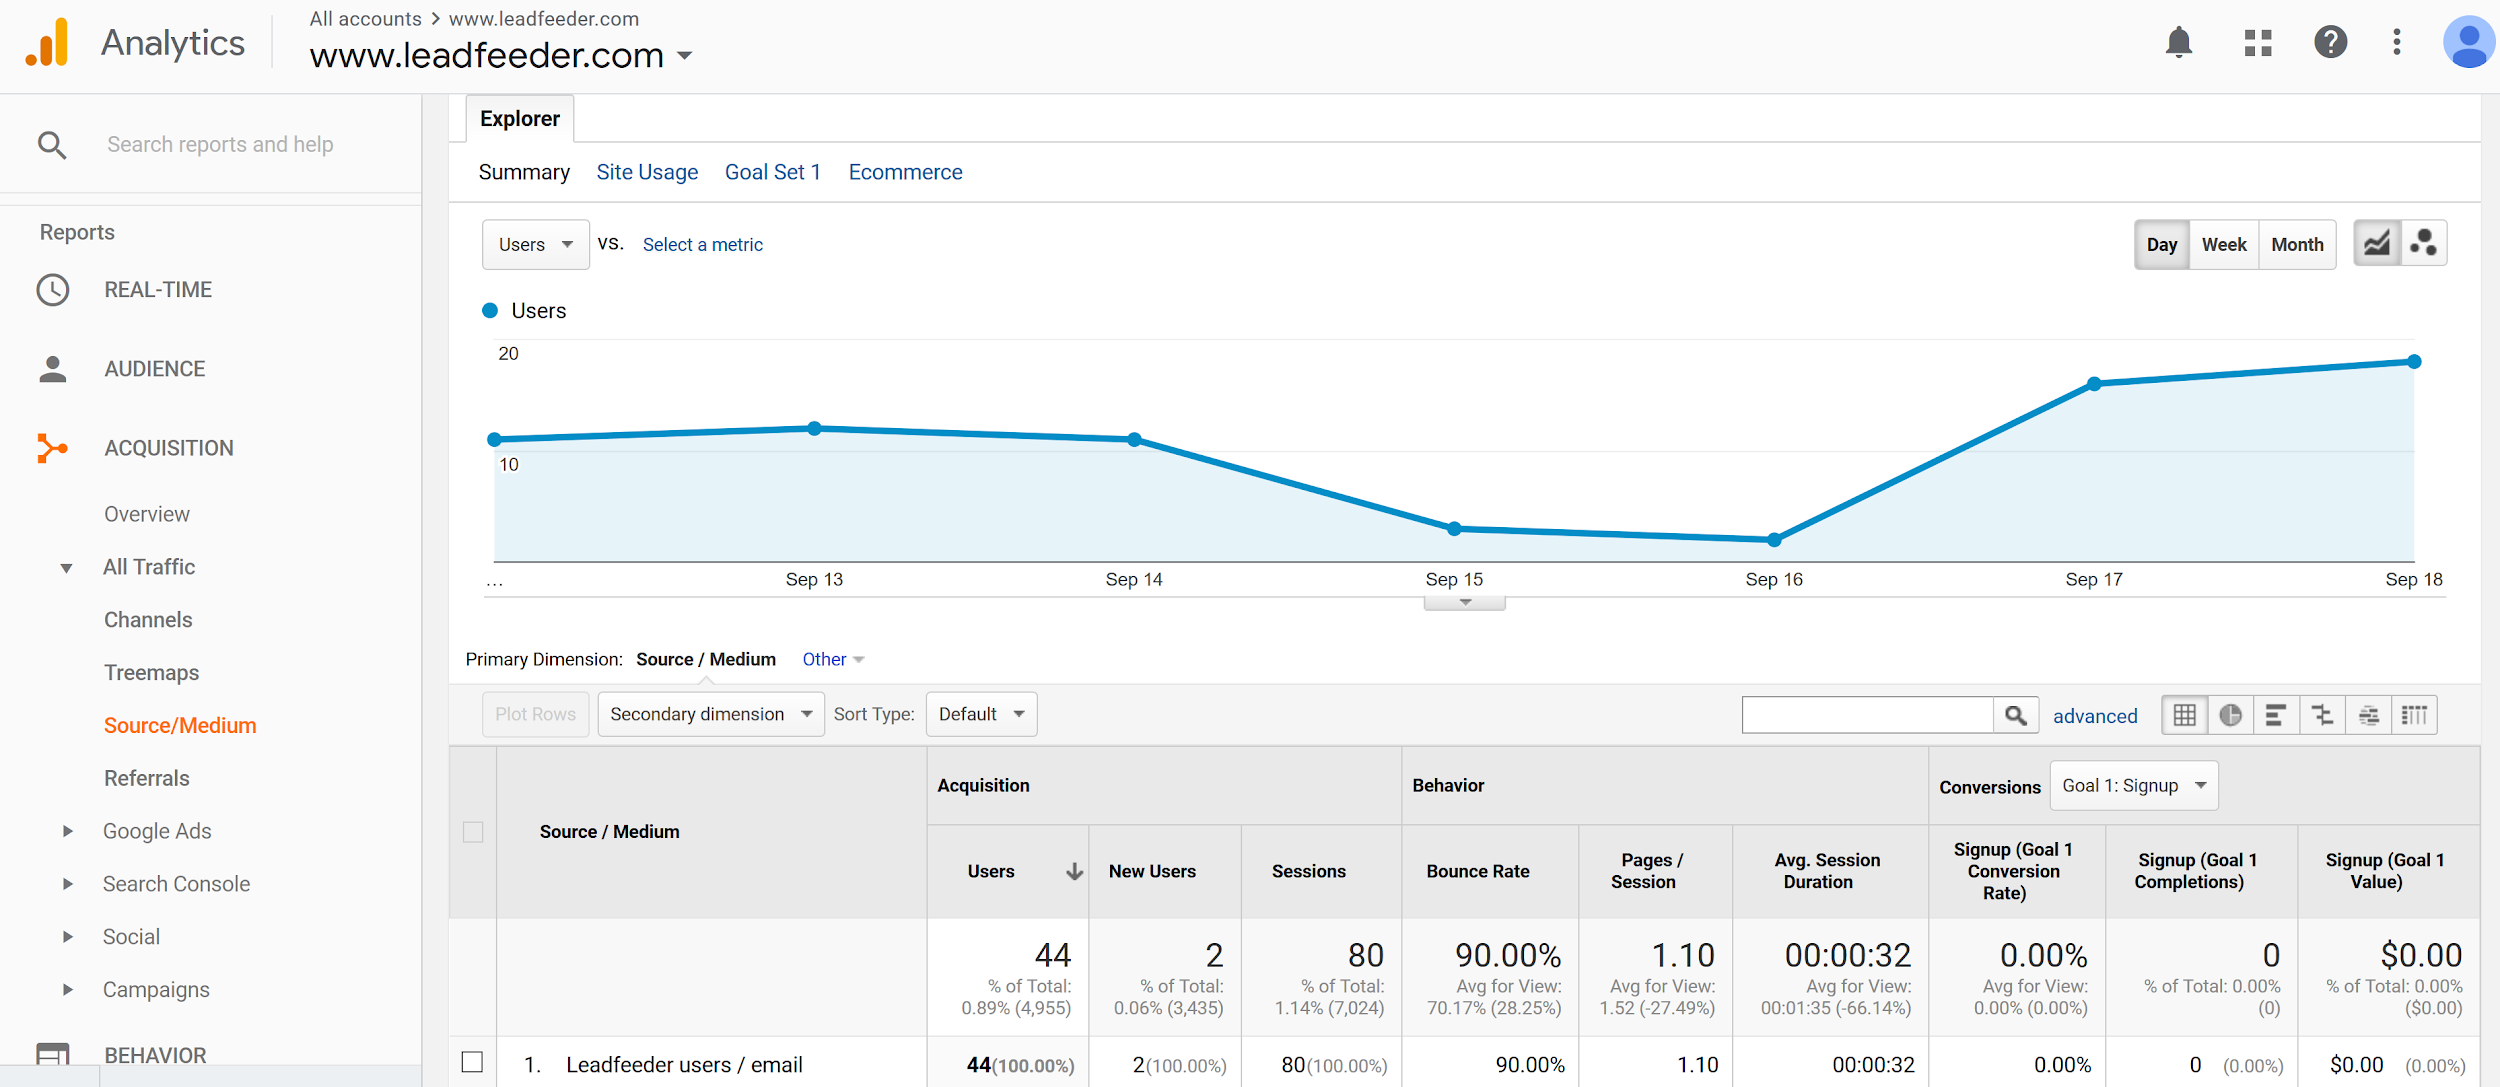This screenshot has height=1087, width=2500.
Task: Open the Sort Type Default dropdown
Action: click(981, 714)
